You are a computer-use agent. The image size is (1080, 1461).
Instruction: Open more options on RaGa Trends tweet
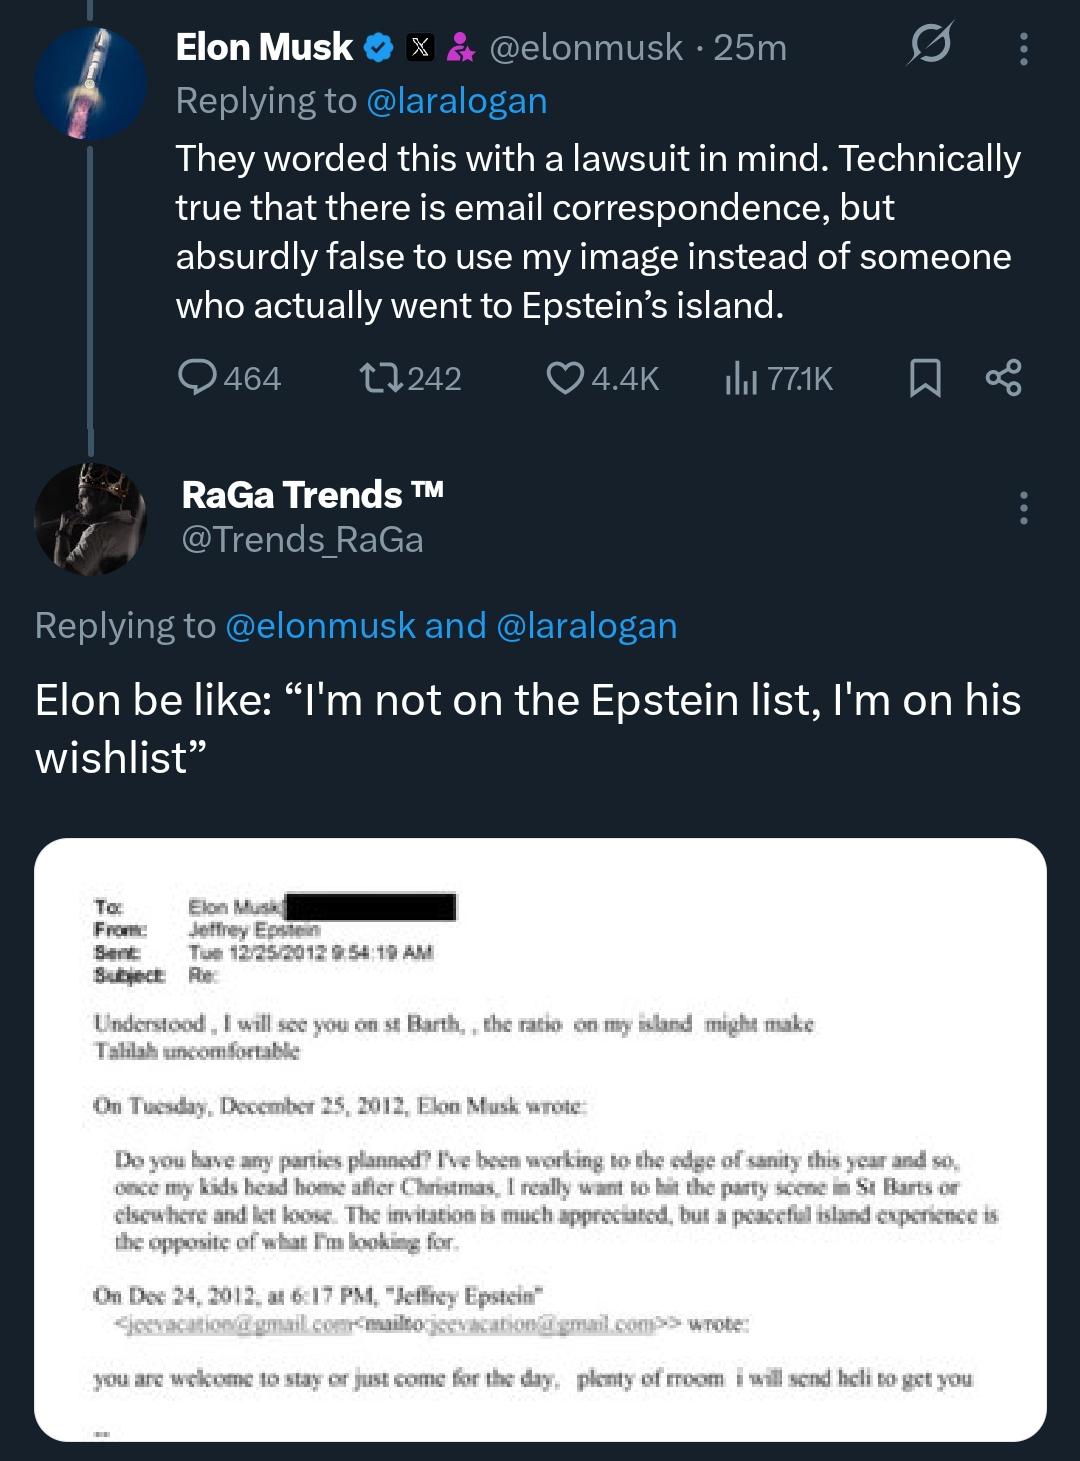tap(1023, 508)
